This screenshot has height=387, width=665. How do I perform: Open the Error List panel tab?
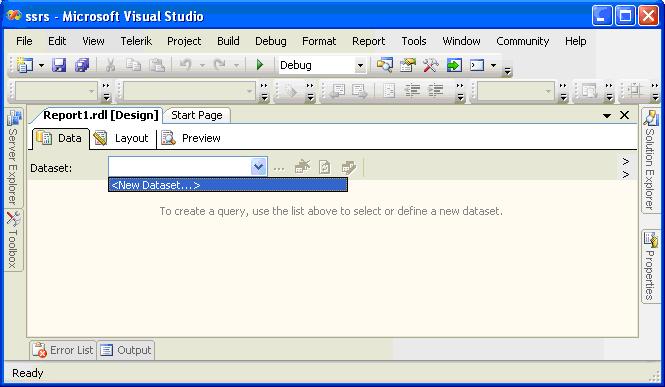tap(63, 350)
